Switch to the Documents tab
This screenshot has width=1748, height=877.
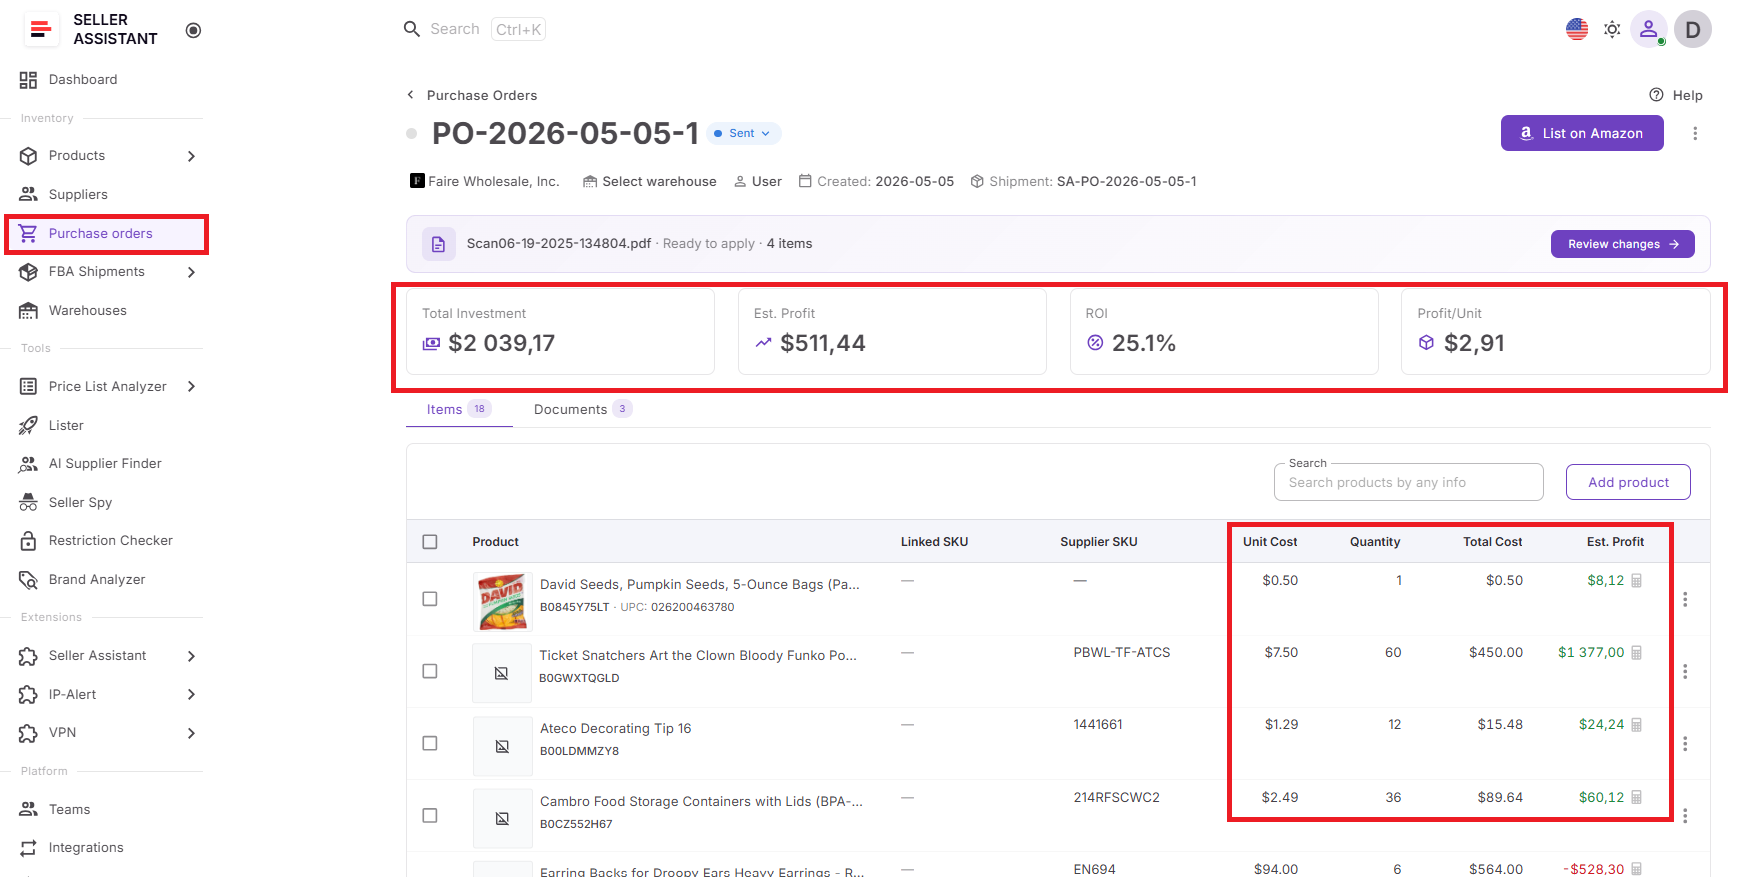(582, 410)
